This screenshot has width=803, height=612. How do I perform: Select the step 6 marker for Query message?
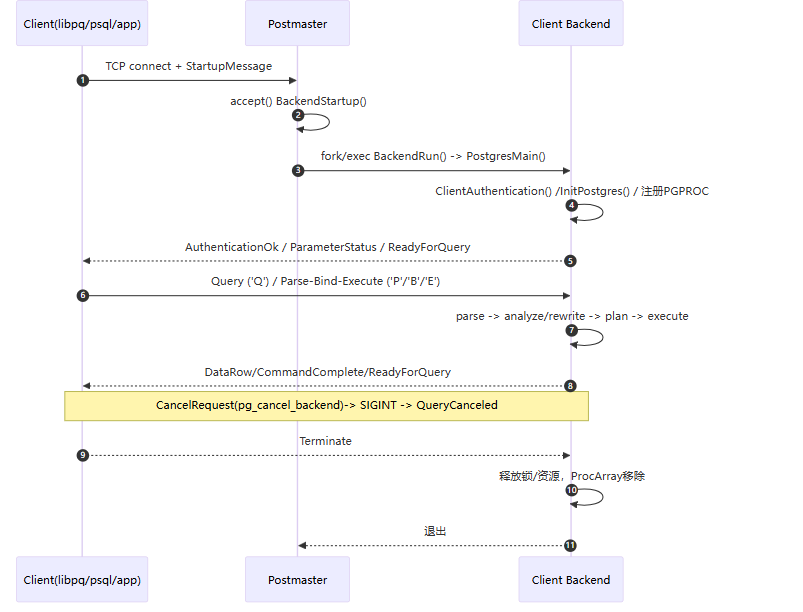pyautogui.click(x=82, y=296)
